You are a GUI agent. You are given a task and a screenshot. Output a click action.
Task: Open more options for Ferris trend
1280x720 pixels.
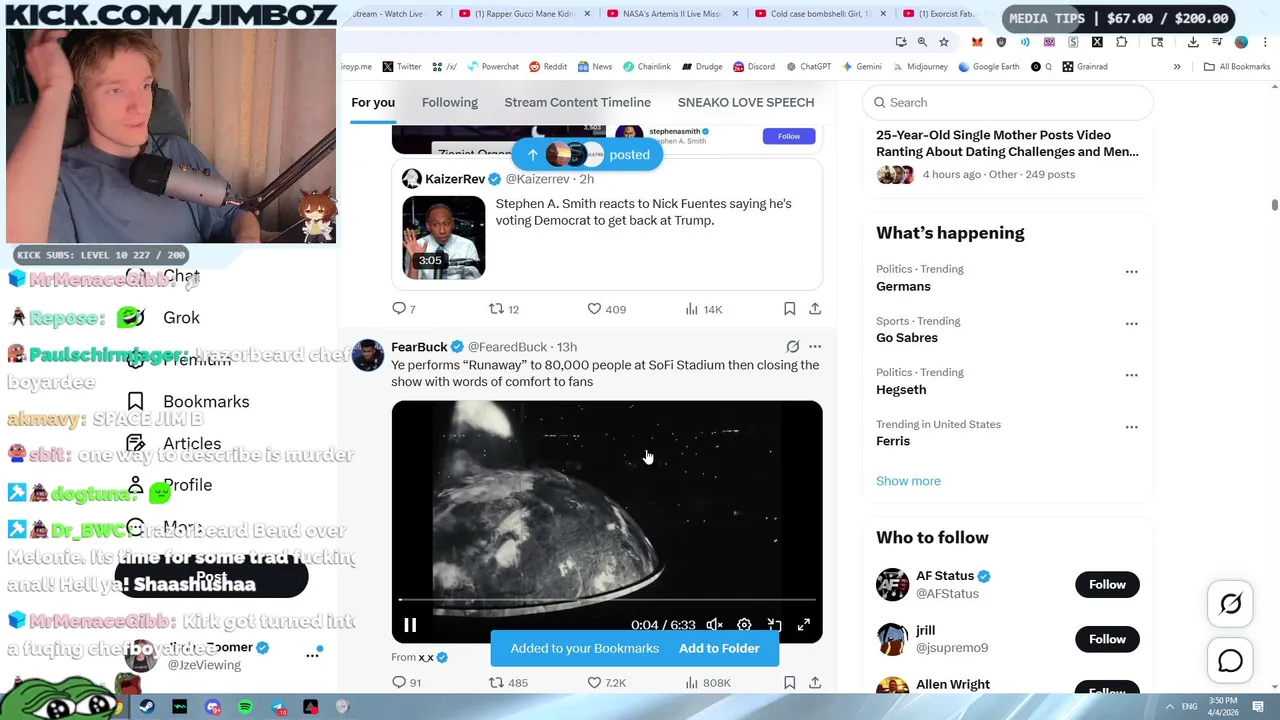pyautogui.click(x=1131, y=427)
